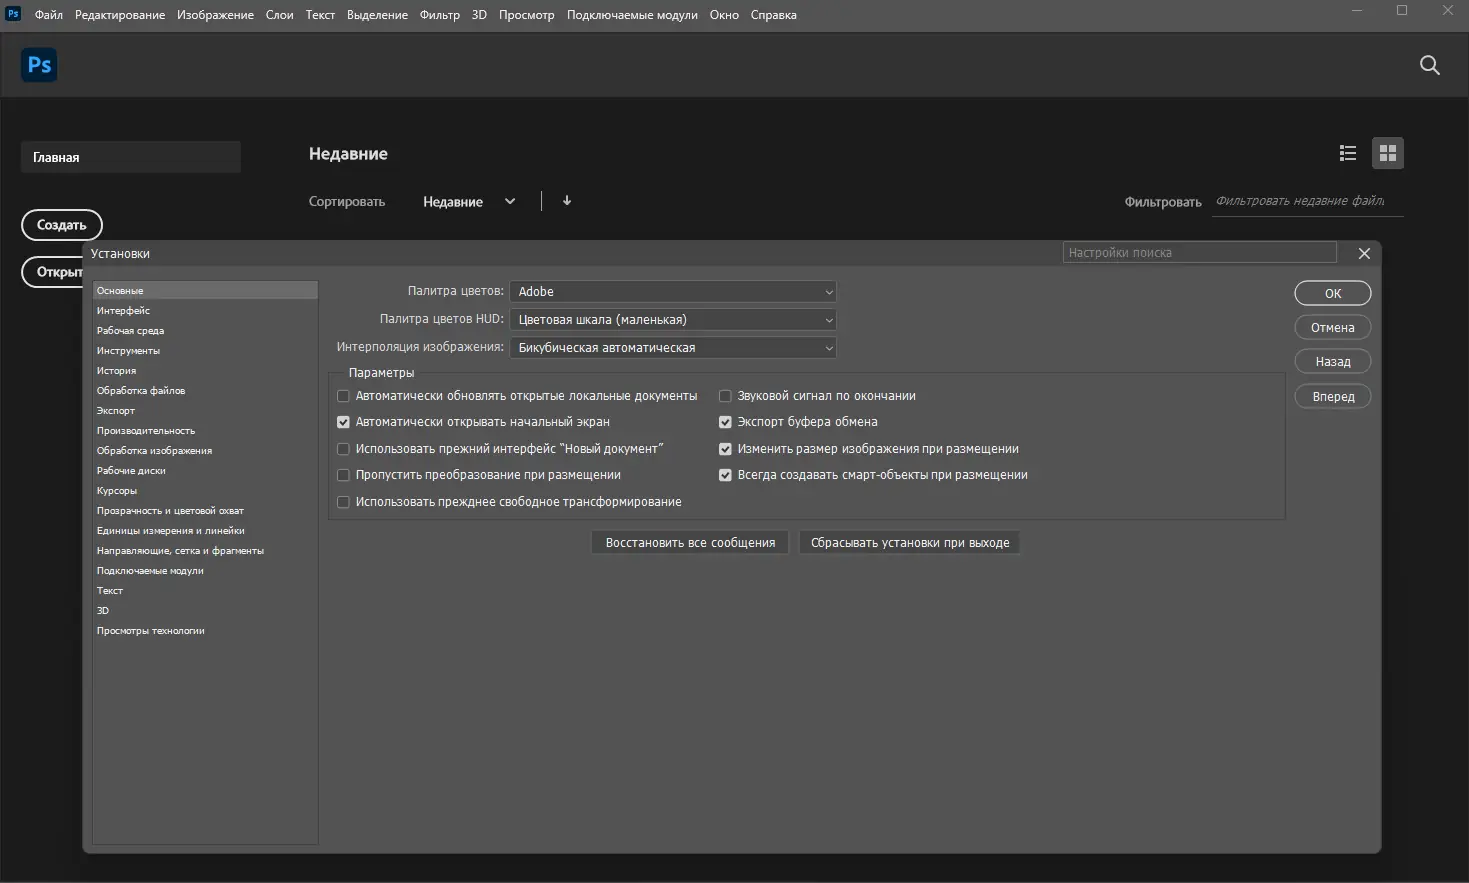Open the Слои menu
This screenshot has width=1469, height=883.
[280, 15]
